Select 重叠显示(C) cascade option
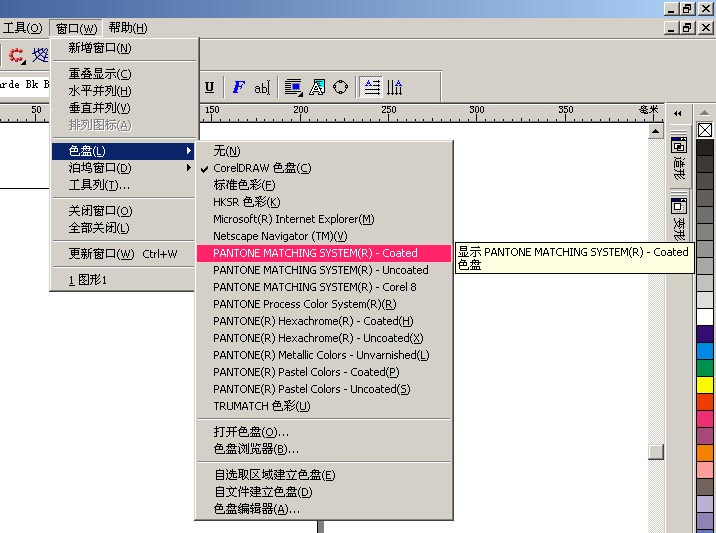Screen dimensions: 716x533 coord(124,74)
